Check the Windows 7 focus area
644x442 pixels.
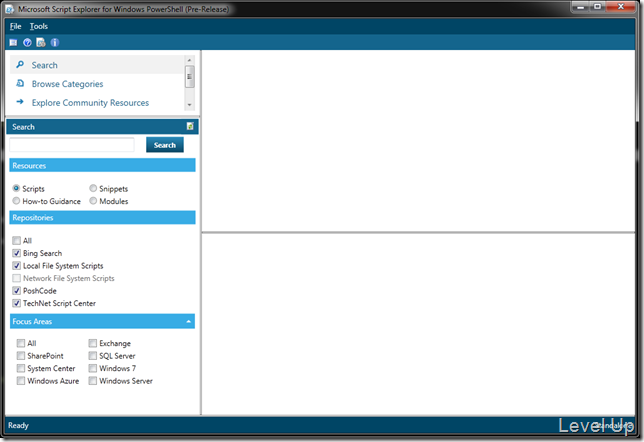pos(93,368)
